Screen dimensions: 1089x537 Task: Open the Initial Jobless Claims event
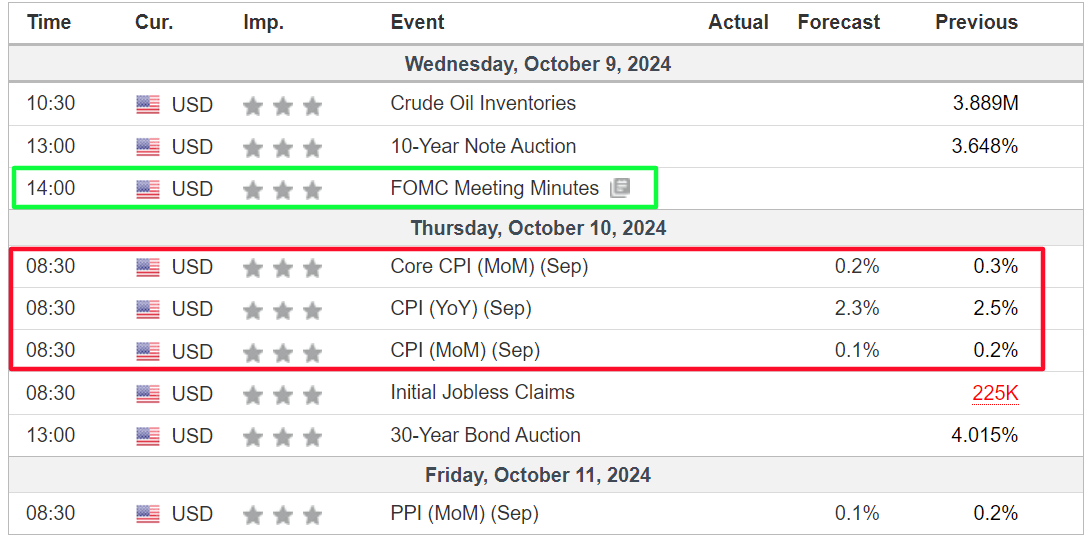click(x=483, y=393)
